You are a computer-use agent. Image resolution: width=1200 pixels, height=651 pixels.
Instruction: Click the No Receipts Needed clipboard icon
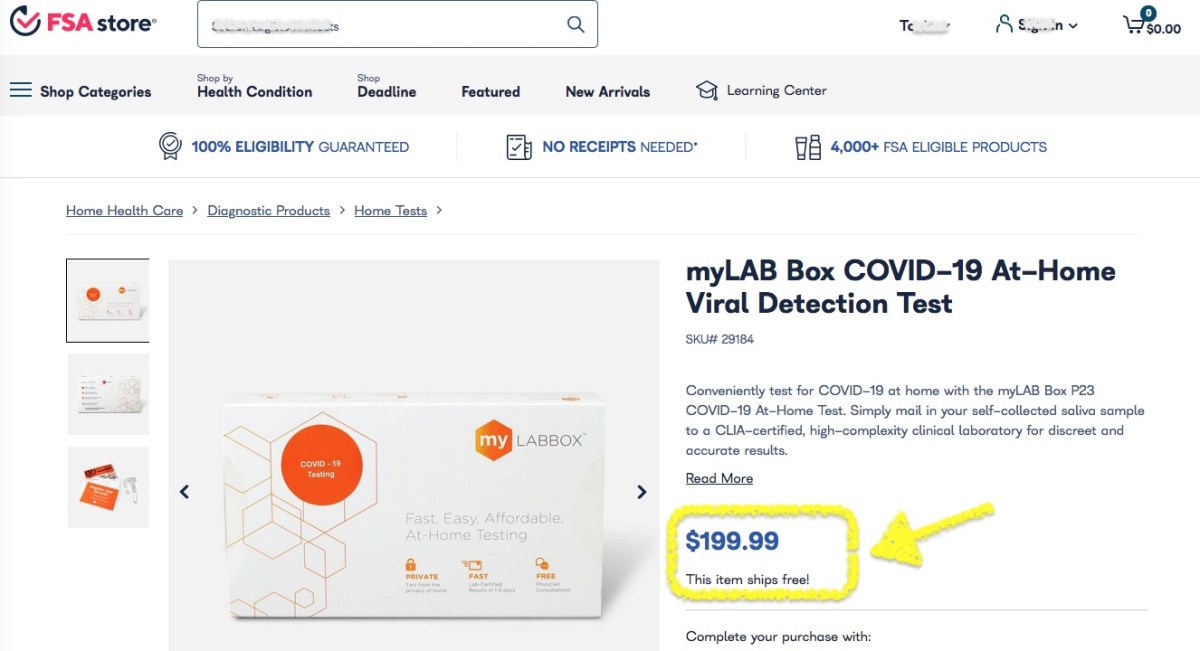point(518,147)
